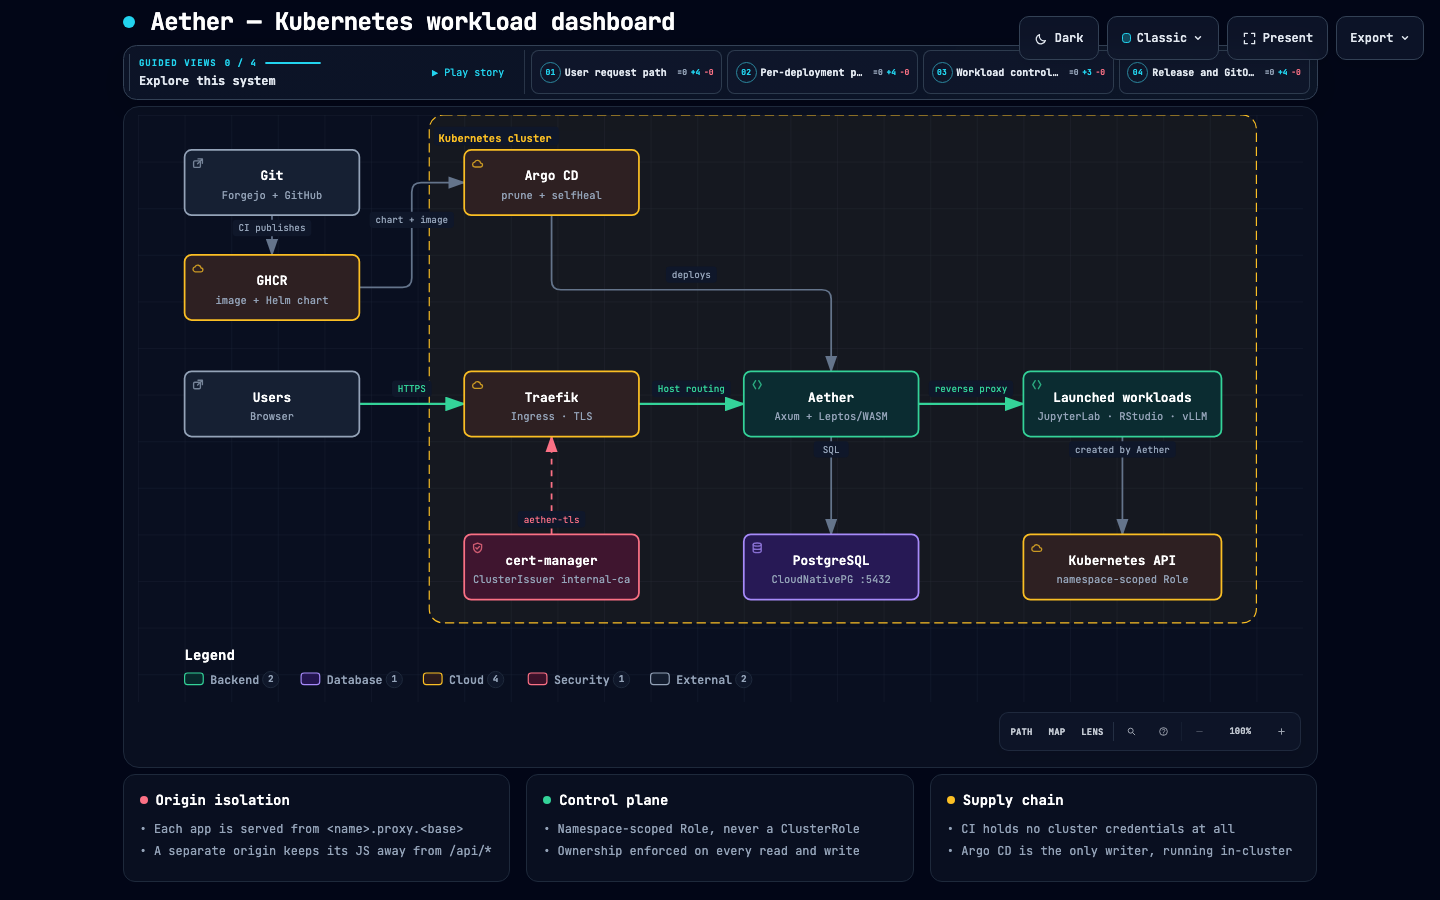Toggle the Dark theme button
The image size is (1440, 900).
coord(1059,38)
